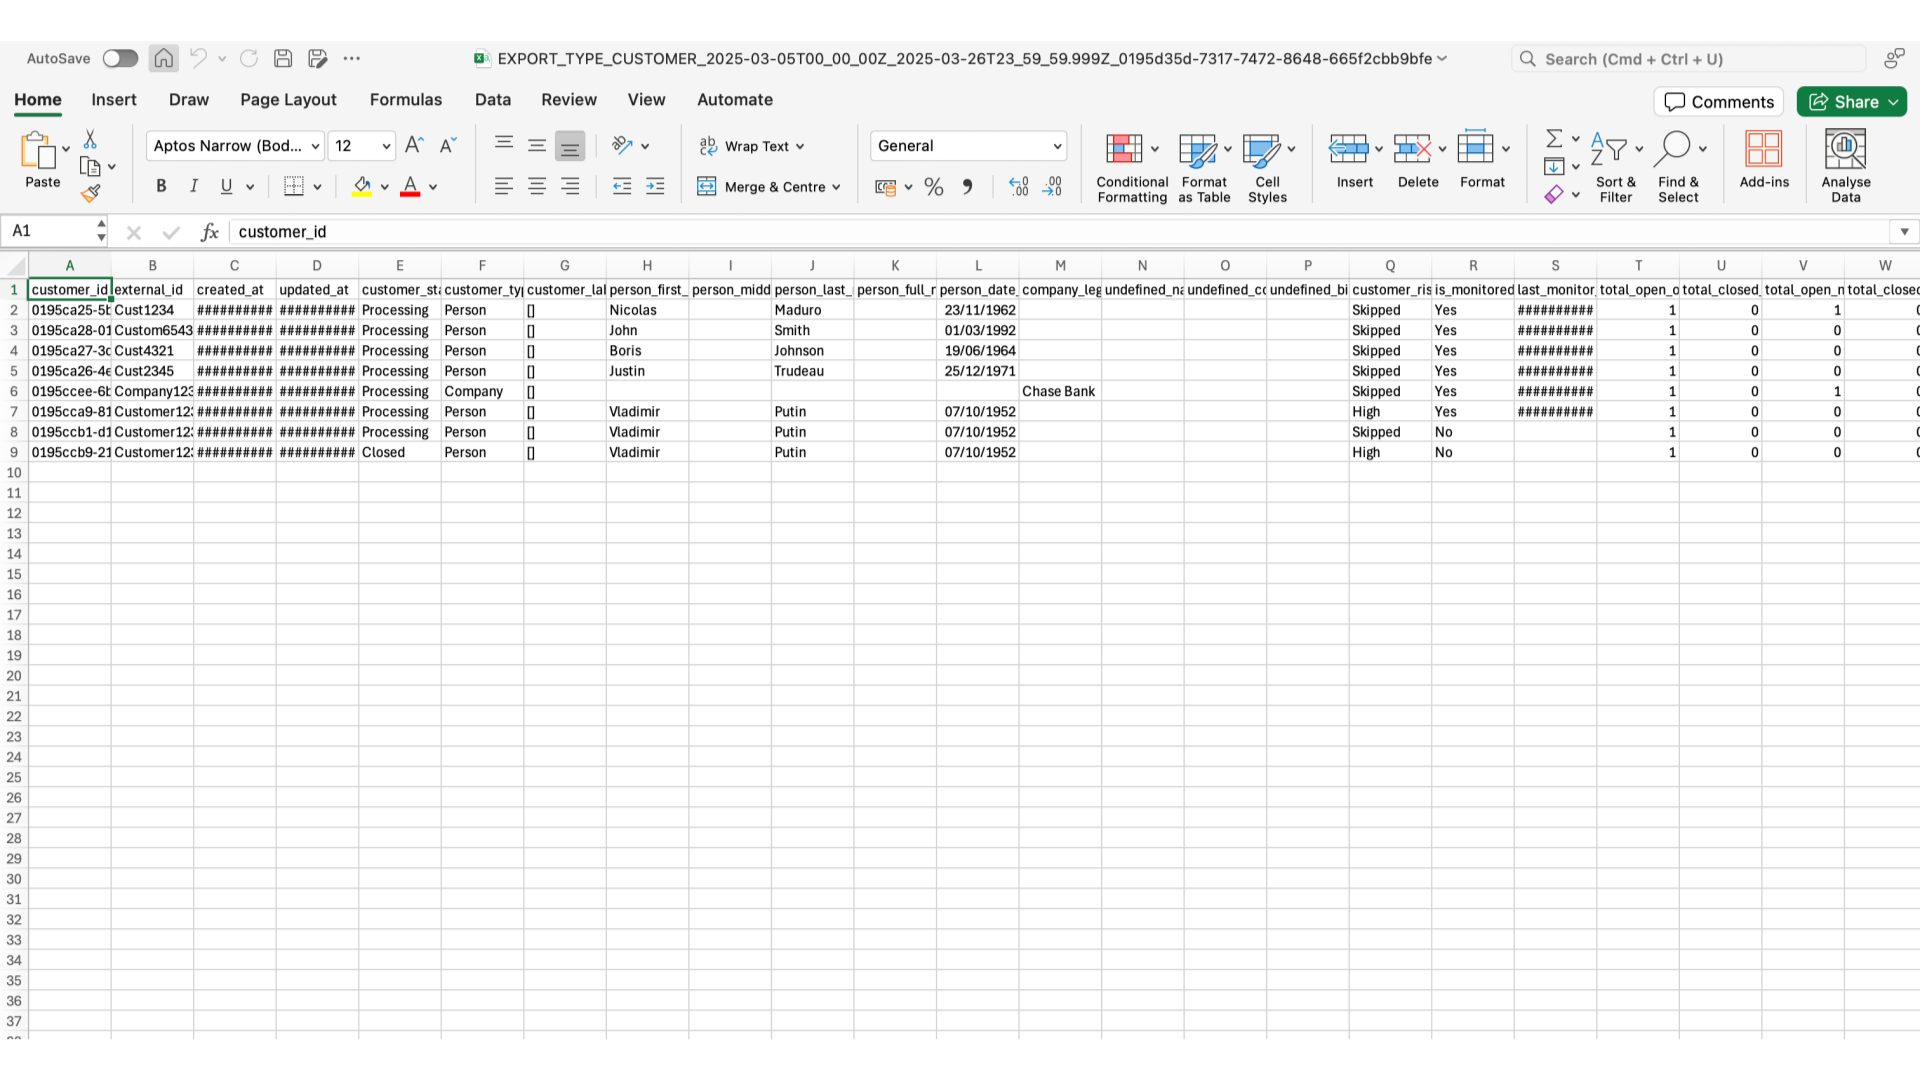Open the Data ribbon tab
The width and height of the screenshot is (1920, 1080).
[492, 99]
